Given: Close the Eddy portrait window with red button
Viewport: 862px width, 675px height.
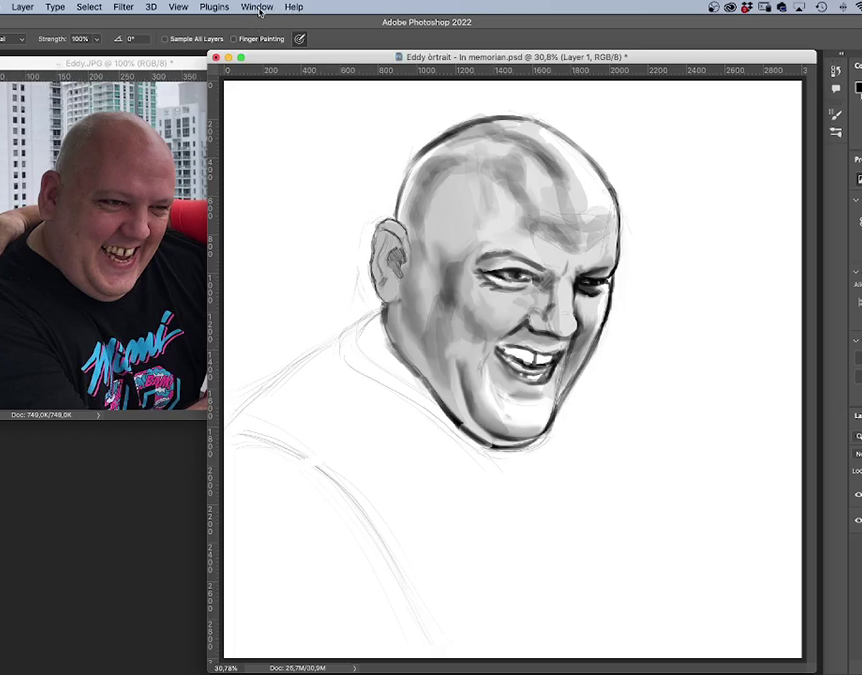Looking at the screenshot, I should pyautogui.click(x=216, y=57).
